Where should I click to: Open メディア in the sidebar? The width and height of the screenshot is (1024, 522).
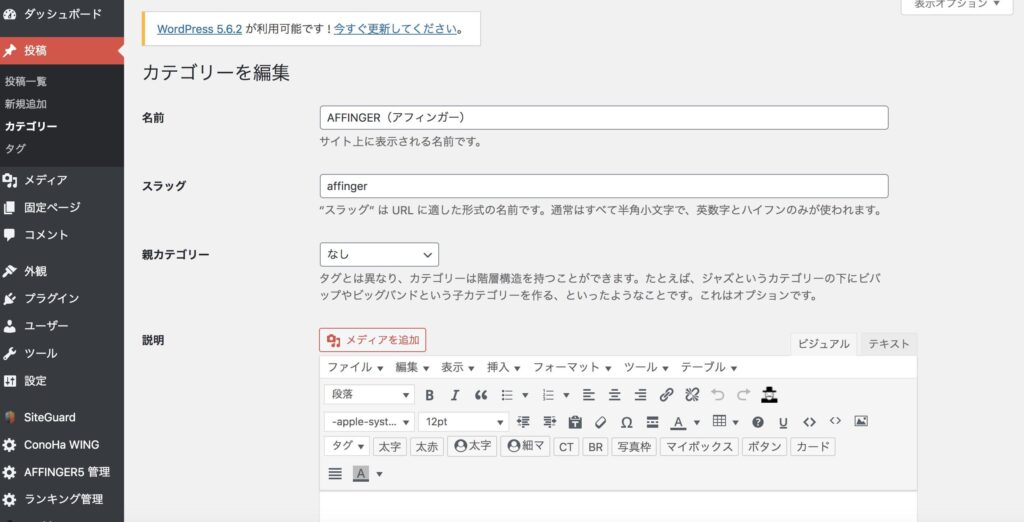(62, 180)
